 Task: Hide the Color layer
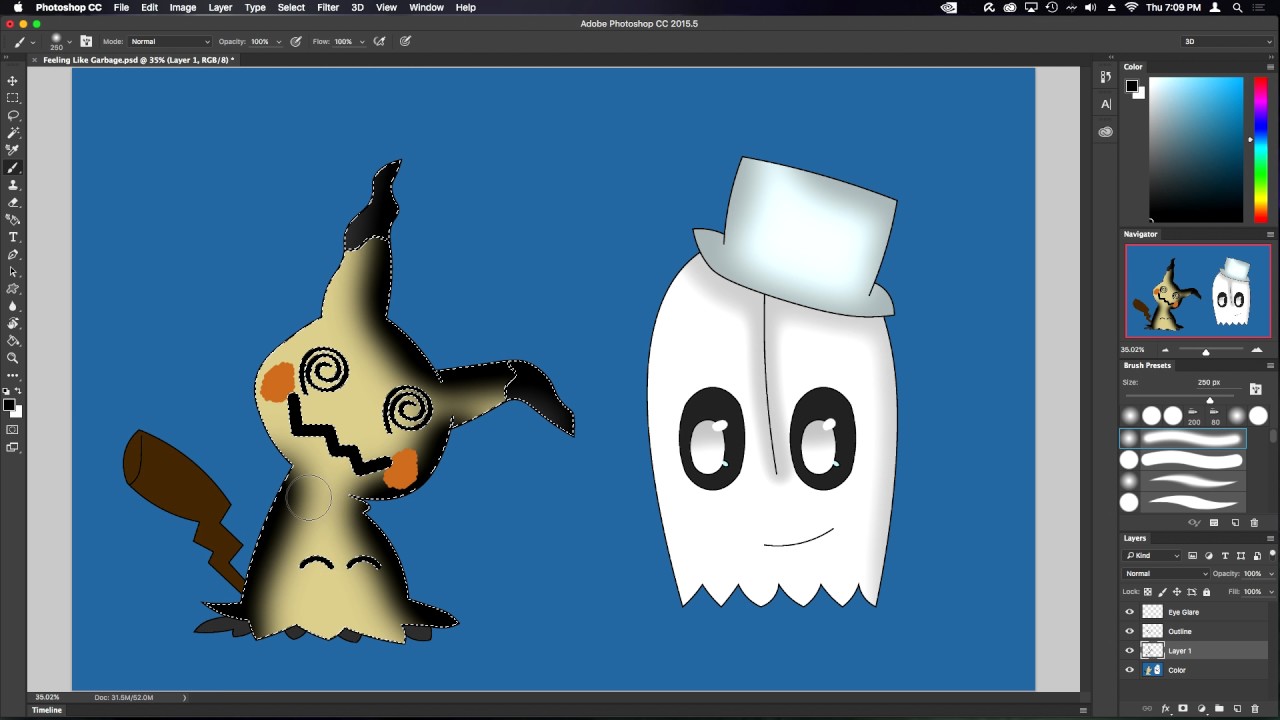pos(1130,670)
